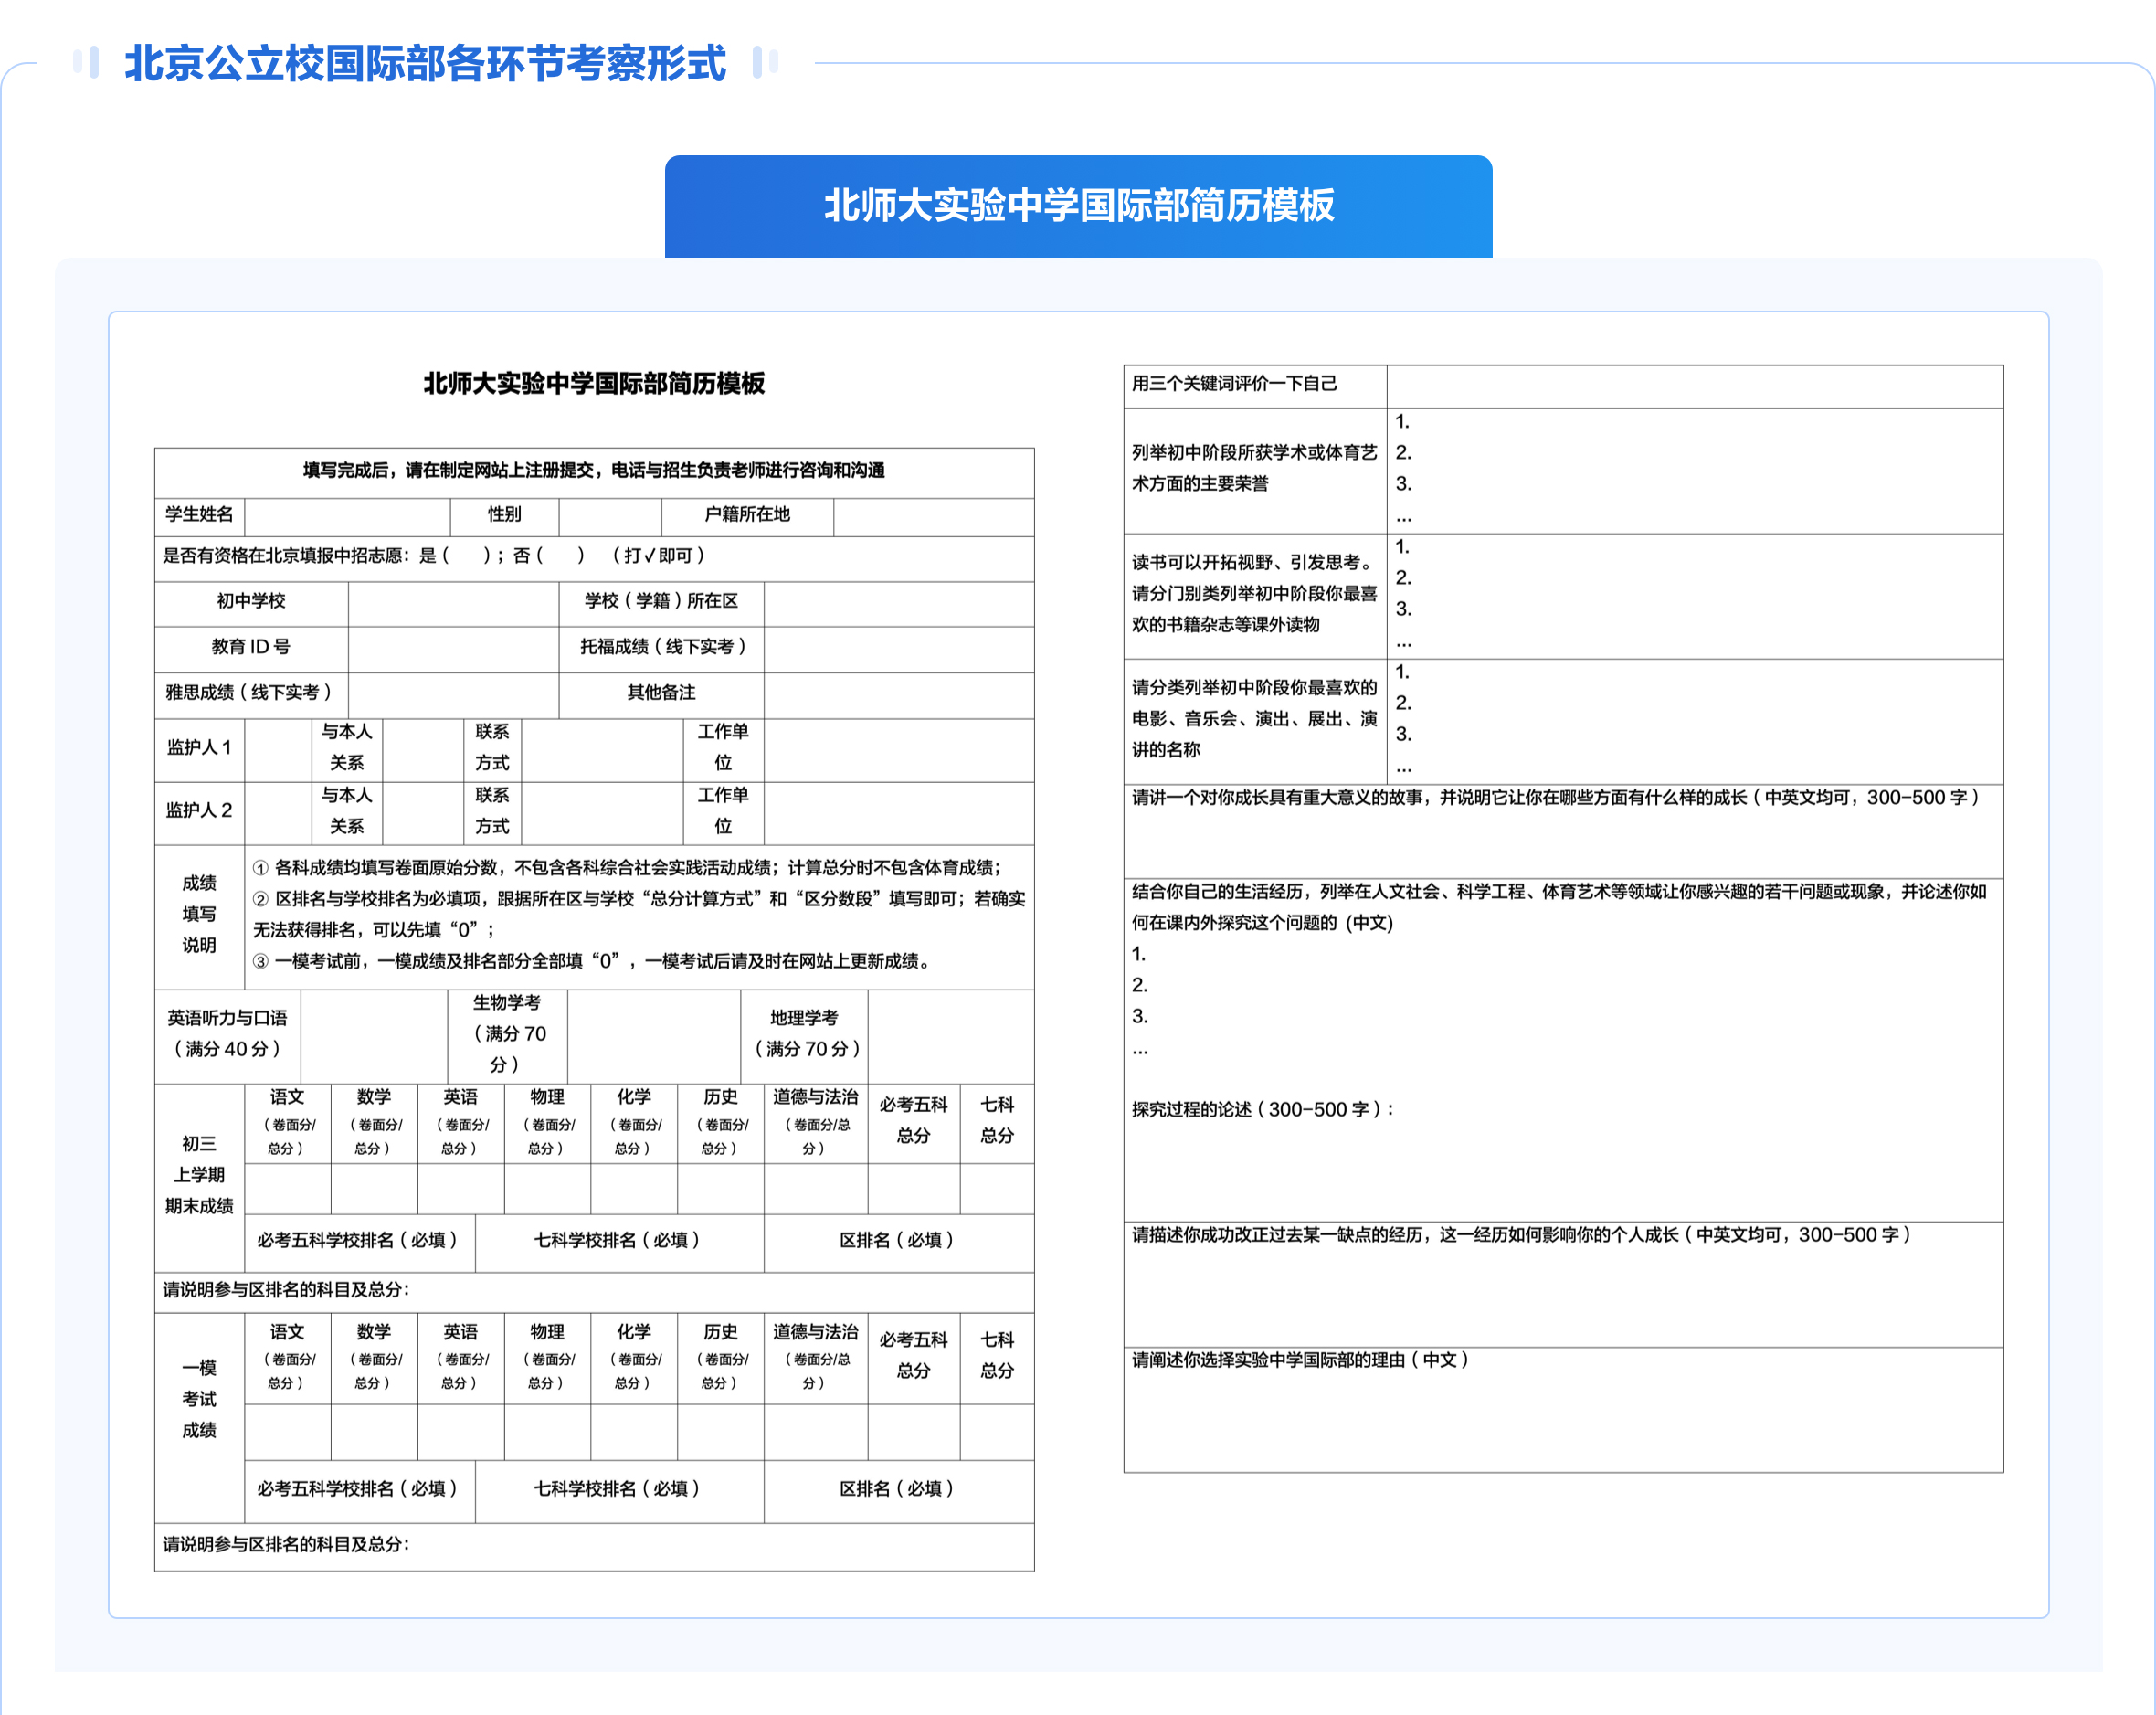Screen dimensions: 2156x1715
Task: Click the 语文 header in the 初三上学期 table
Action: click(288, 1123)
